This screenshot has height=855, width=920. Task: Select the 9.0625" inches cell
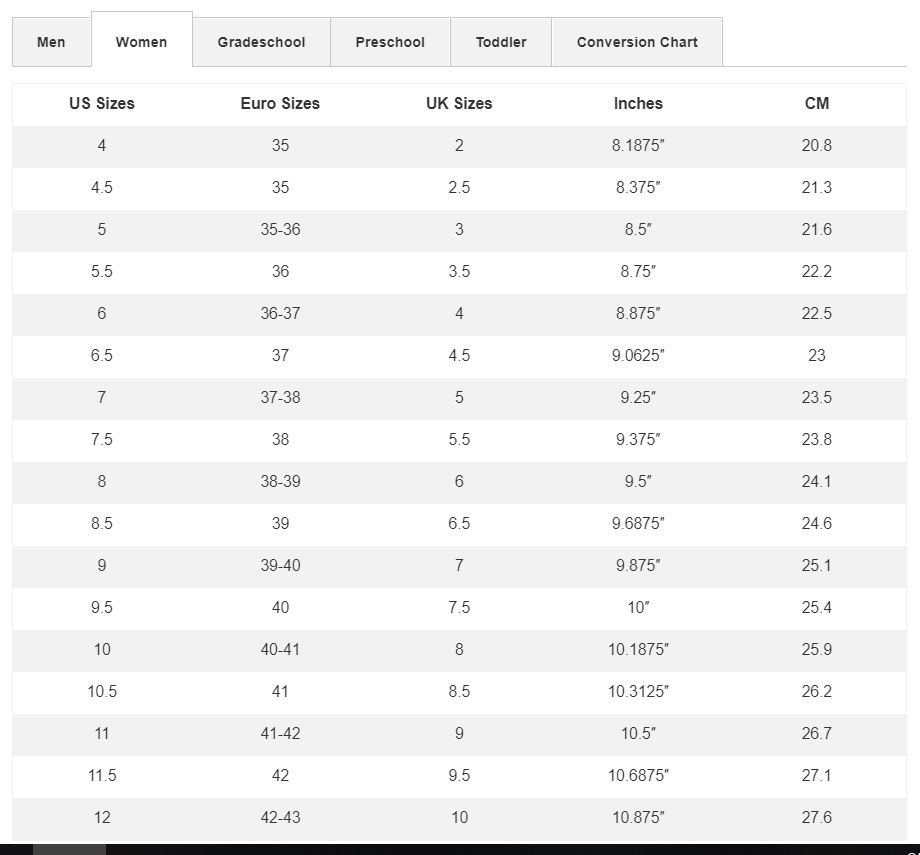[638, 356]
